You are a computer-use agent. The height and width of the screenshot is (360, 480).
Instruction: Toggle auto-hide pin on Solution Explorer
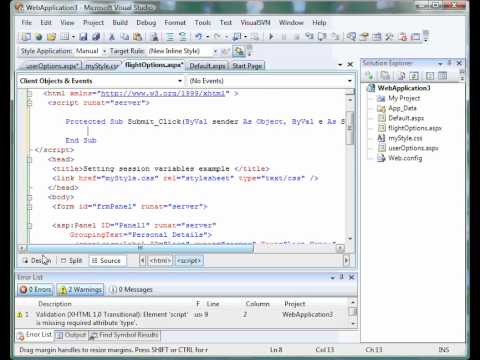pyautogui.click(x=450, y=63)
